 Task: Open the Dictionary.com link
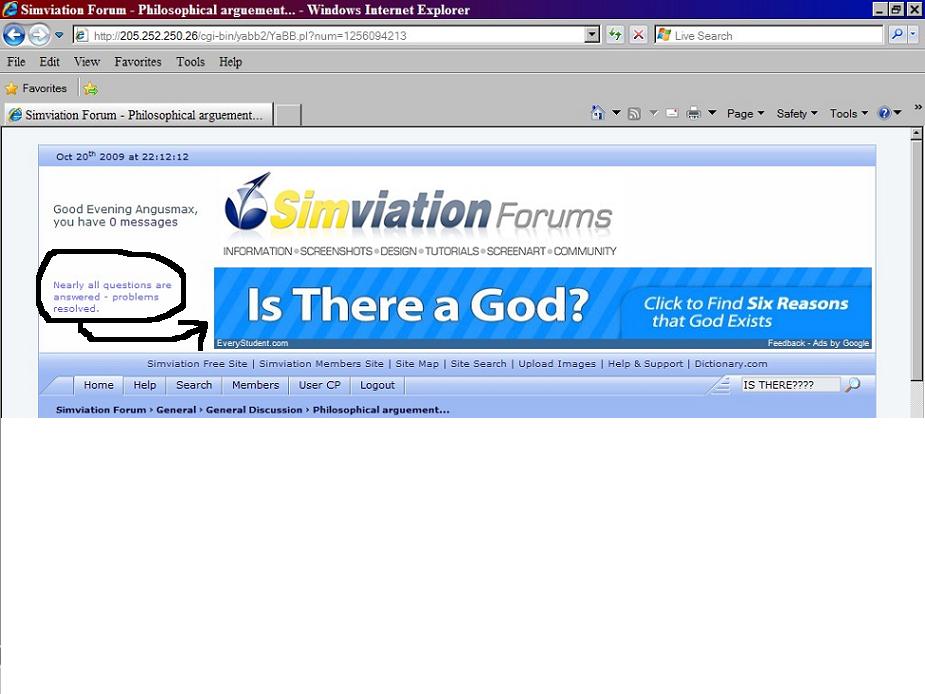pos(731,364)
